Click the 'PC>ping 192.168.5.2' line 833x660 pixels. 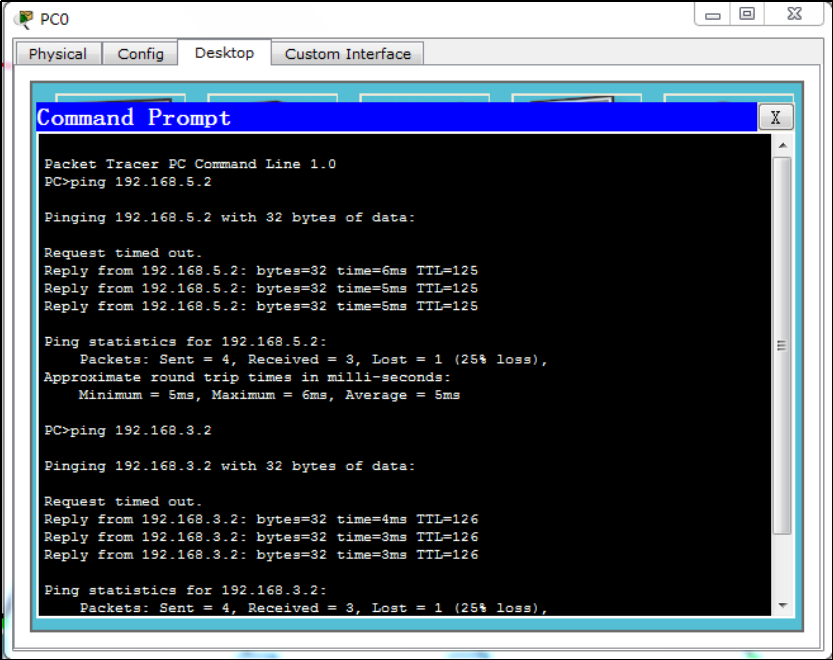[x=128, y=182]
